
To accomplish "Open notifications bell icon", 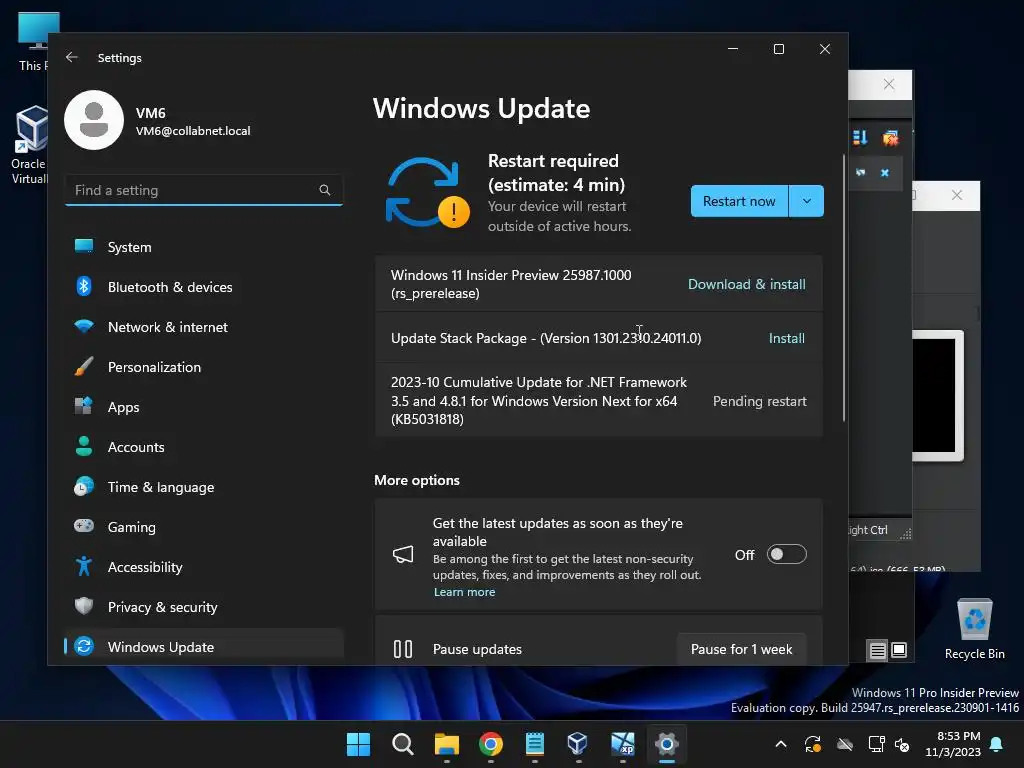I will pyautogui.click(x=997, y=744).
